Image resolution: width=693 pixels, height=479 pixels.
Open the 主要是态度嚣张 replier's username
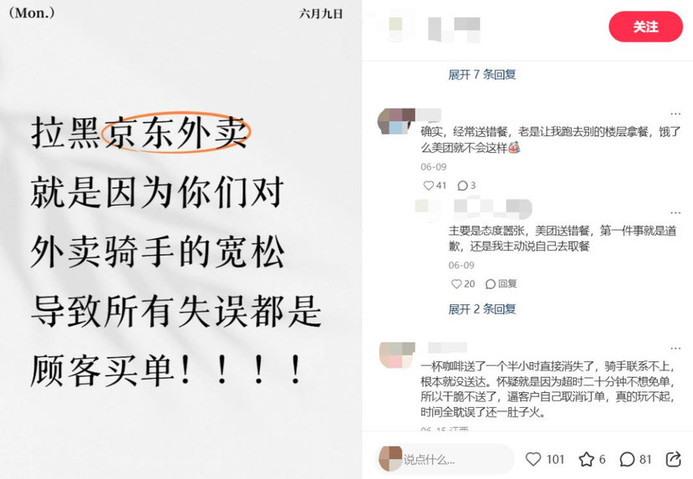coord(492,209)
